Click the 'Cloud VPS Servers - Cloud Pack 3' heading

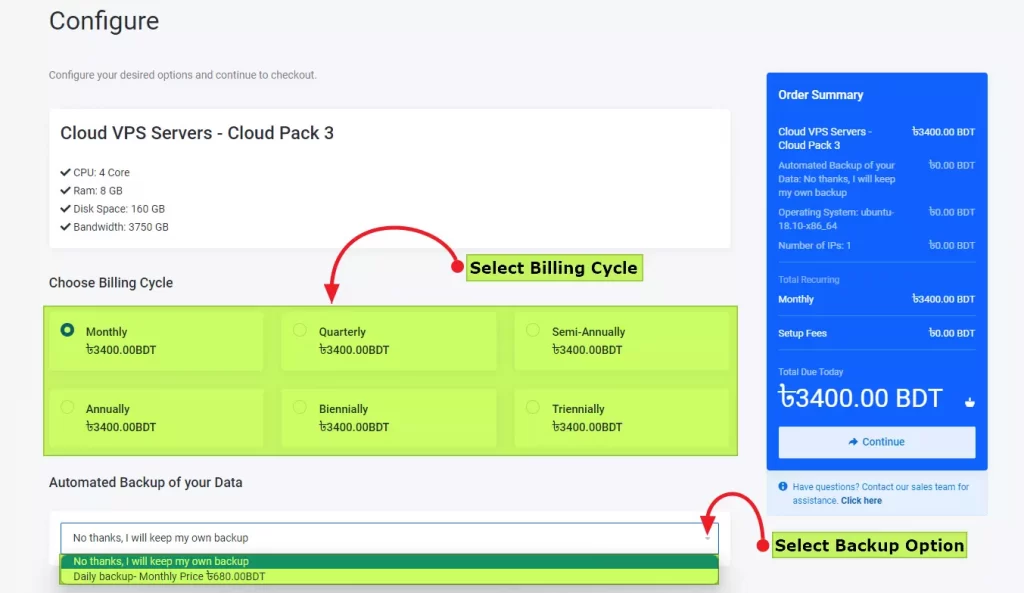197,133
